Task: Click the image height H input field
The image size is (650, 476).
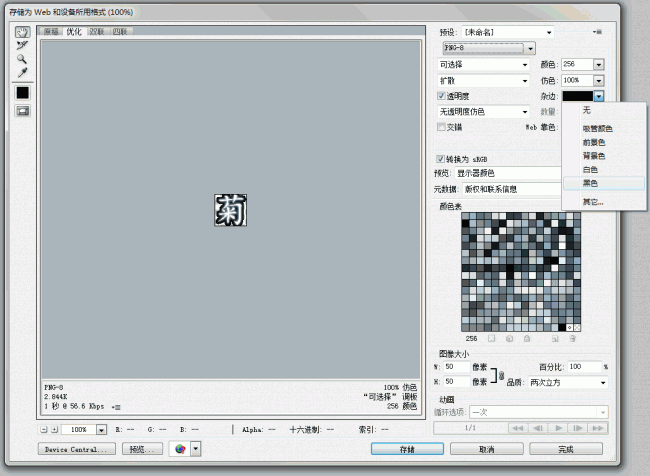Action: pos(456,381)
